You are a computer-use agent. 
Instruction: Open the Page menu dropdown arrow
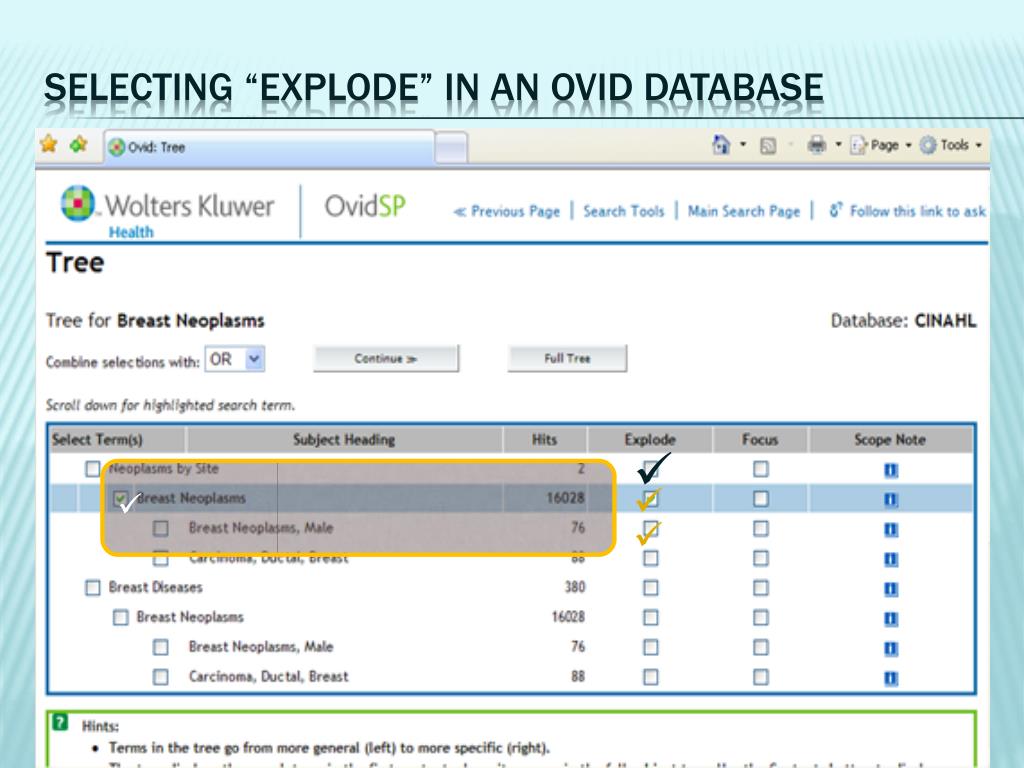point(908,145)
